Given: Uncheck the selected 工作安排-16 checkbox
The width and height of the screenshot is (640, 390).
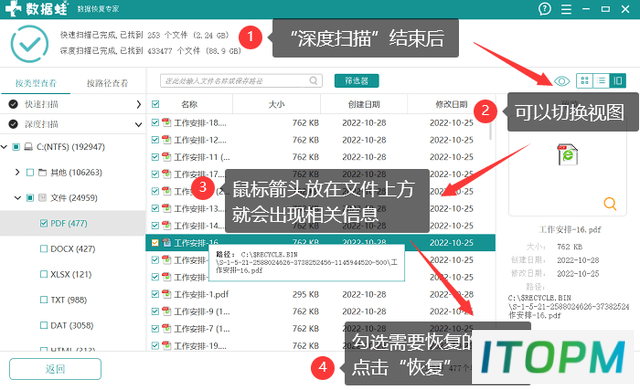Looking at the screenshot, I should (x=155, y=242).
